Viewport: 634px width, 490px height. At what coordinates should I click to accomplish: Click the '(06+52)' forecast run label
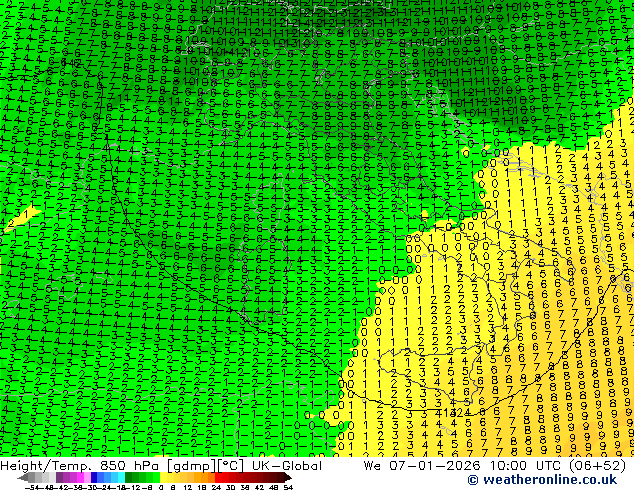click(598, 466)
